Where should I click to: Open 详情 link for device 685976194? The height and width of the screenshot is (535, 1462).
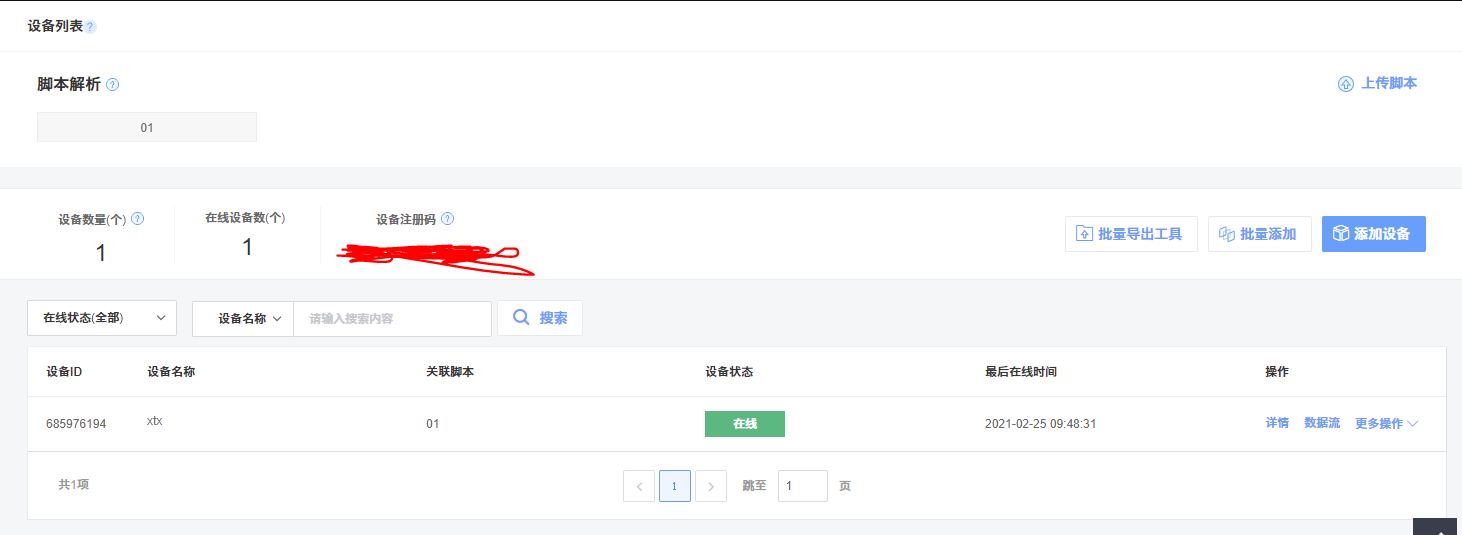pyautogui.click(x=1277, y=424)
